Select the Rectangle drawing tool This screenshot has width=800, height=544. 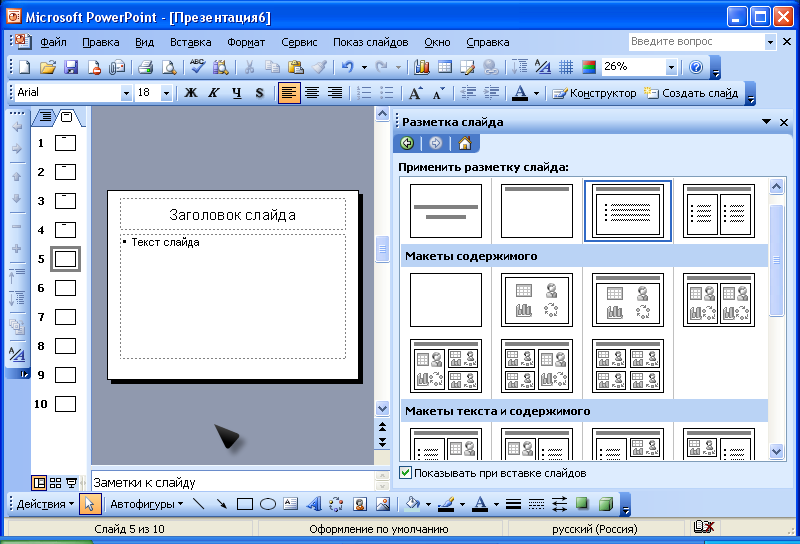(x=245, y=504)
